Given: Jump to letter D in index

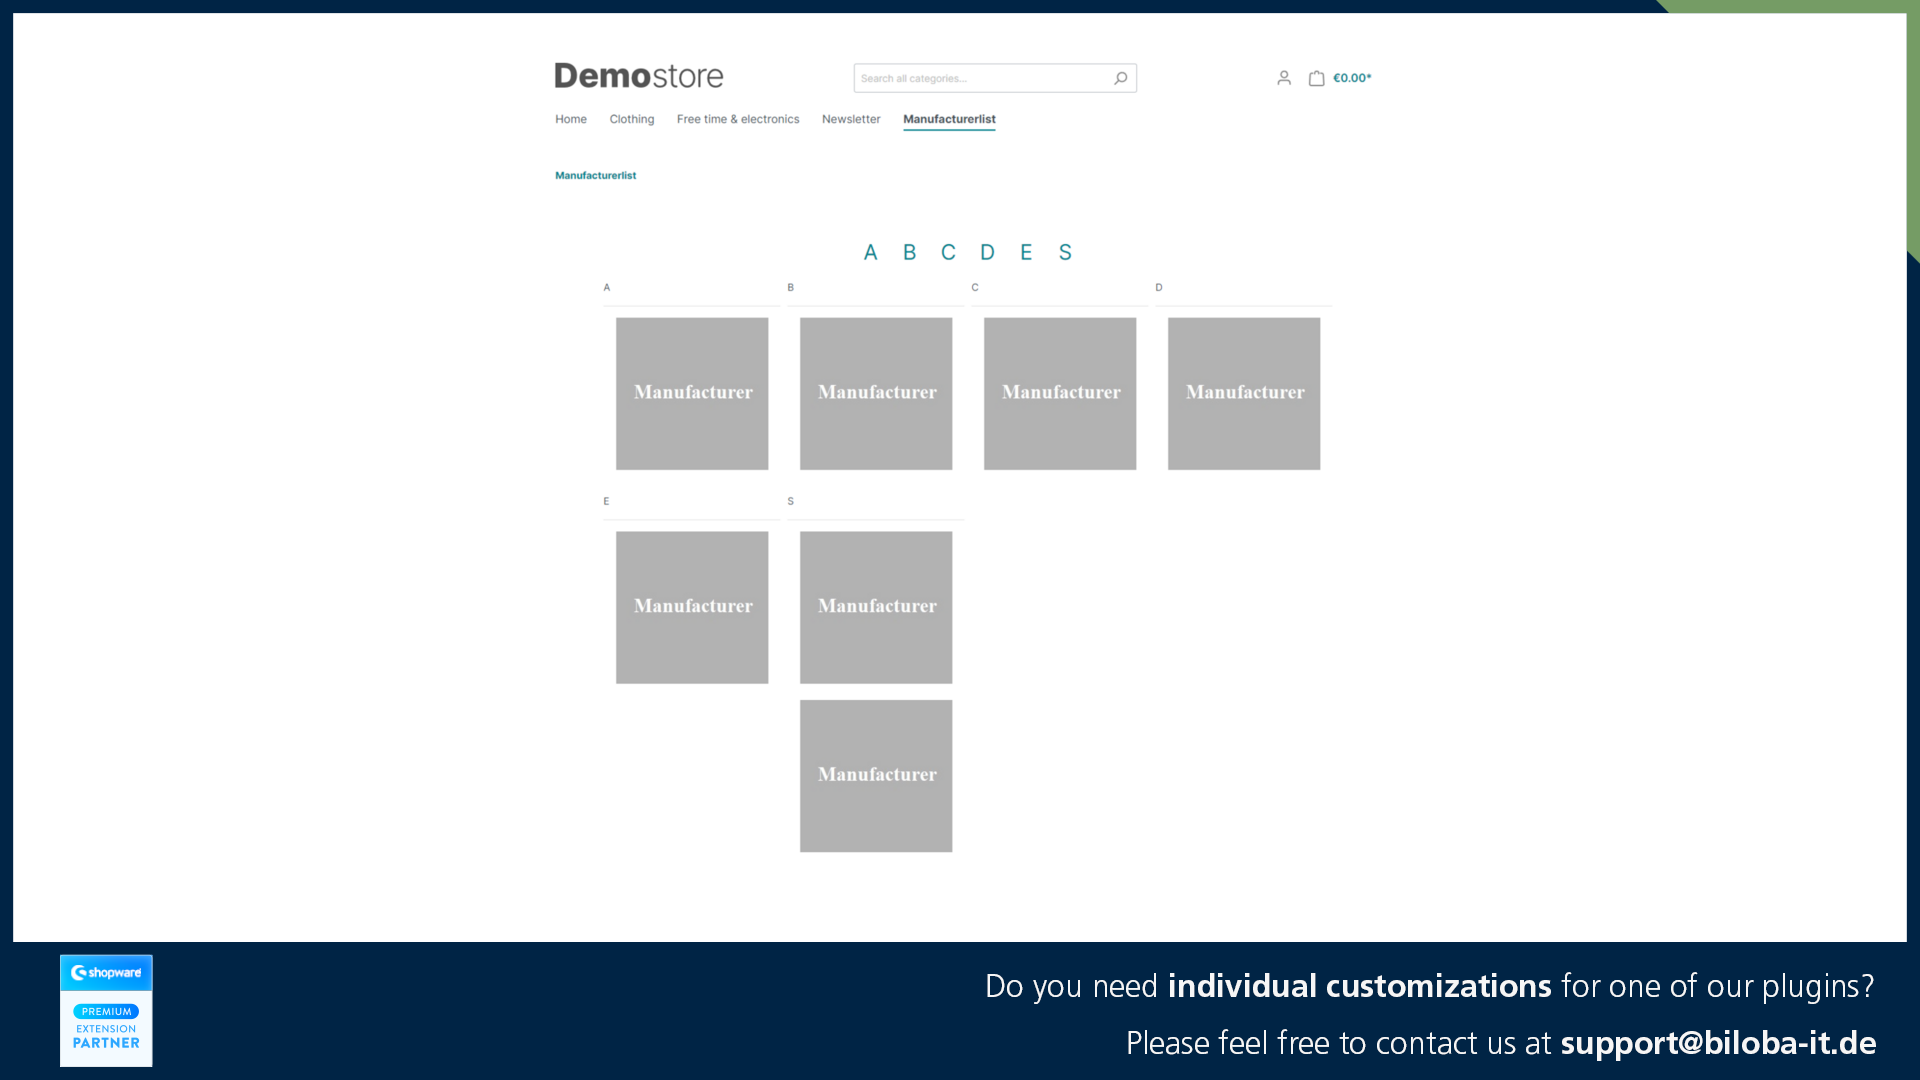Looking at the screenshot, I should point(987,252).
